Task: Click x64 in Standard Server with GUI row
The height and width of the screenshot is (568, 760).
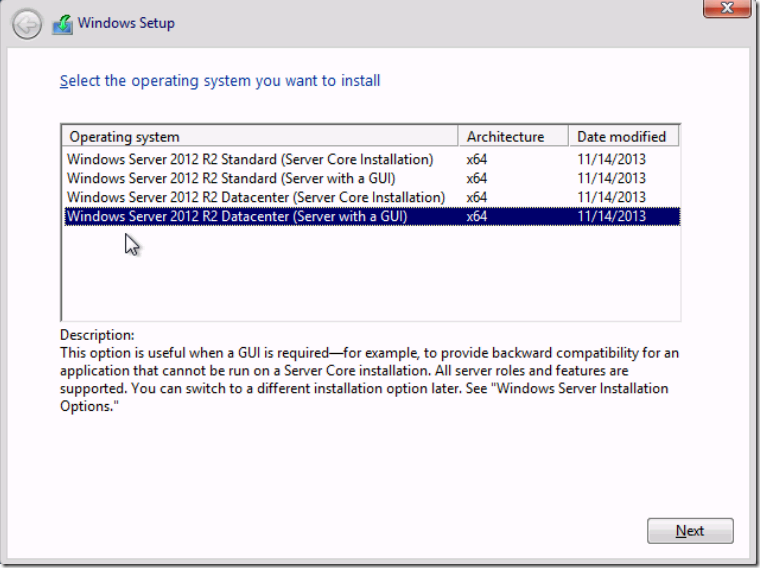Action: coord(476,178)
